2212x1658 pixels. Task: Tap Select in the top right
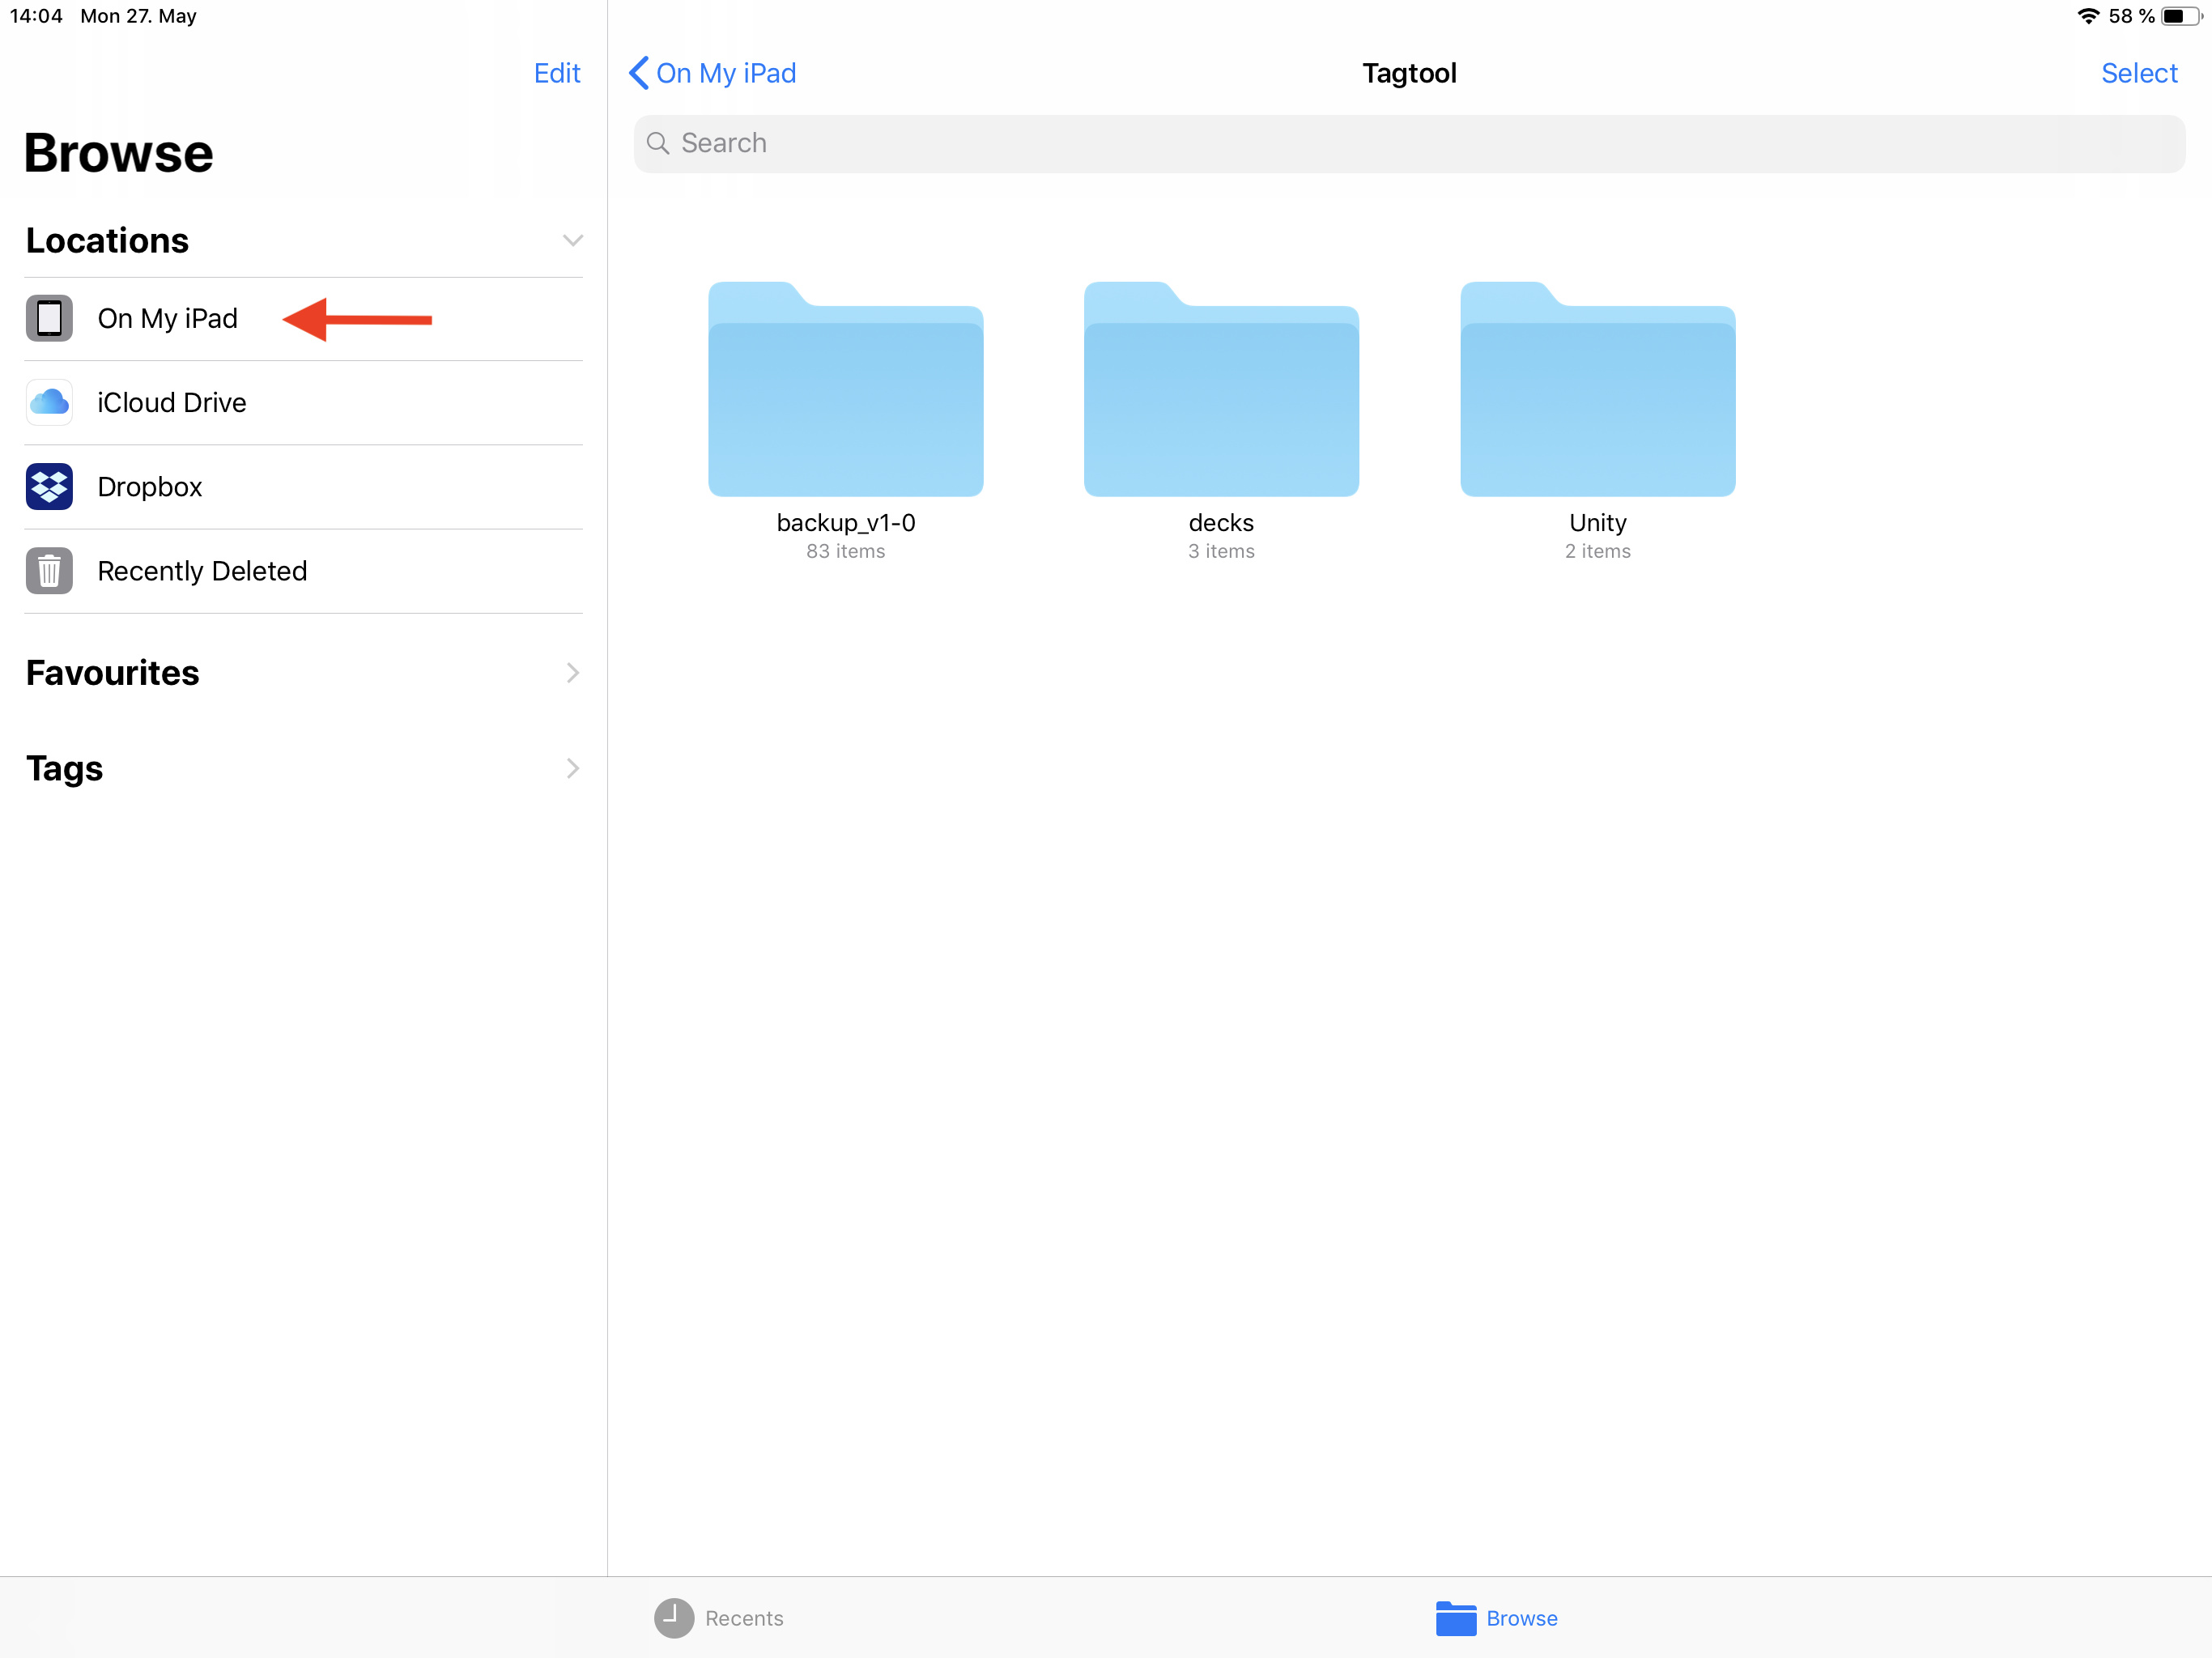(2138, 73)
